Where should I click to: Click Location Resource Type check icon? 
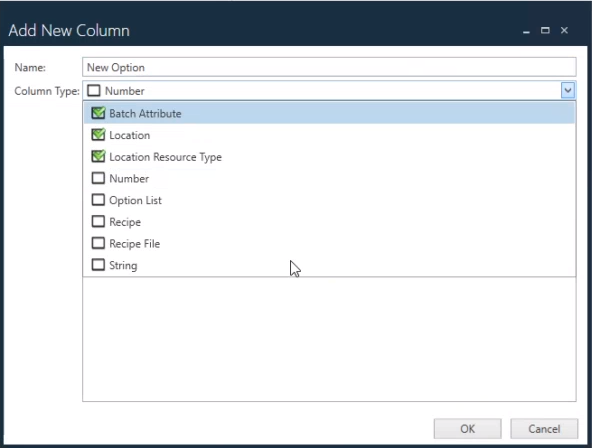[98, 156]
